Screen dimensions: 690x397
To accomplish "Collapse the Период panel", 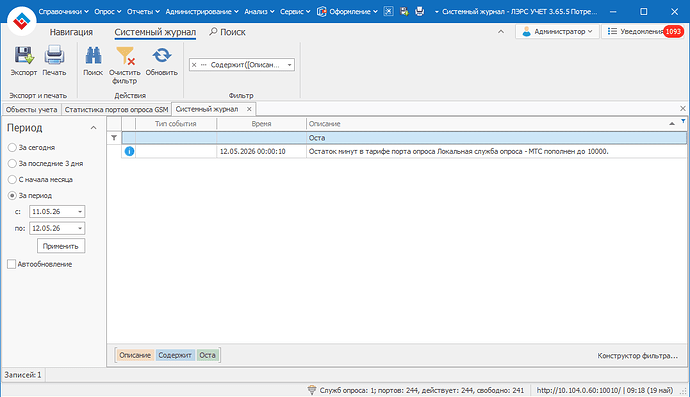I will coord(93,128).
